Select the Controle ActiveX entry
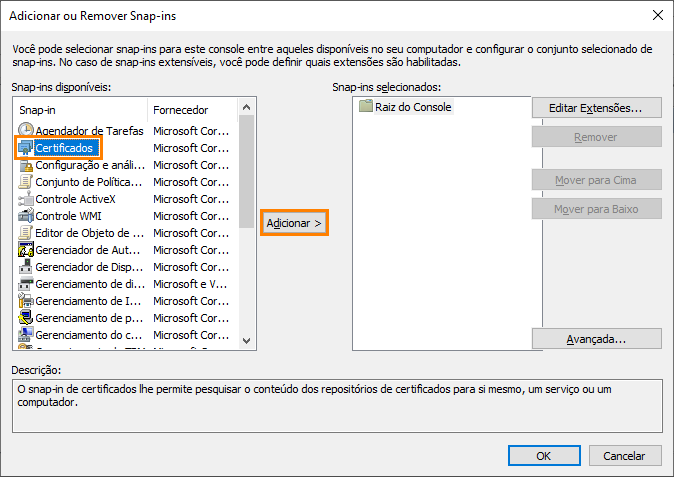674x477 pixels. click(x=75, y=199)
